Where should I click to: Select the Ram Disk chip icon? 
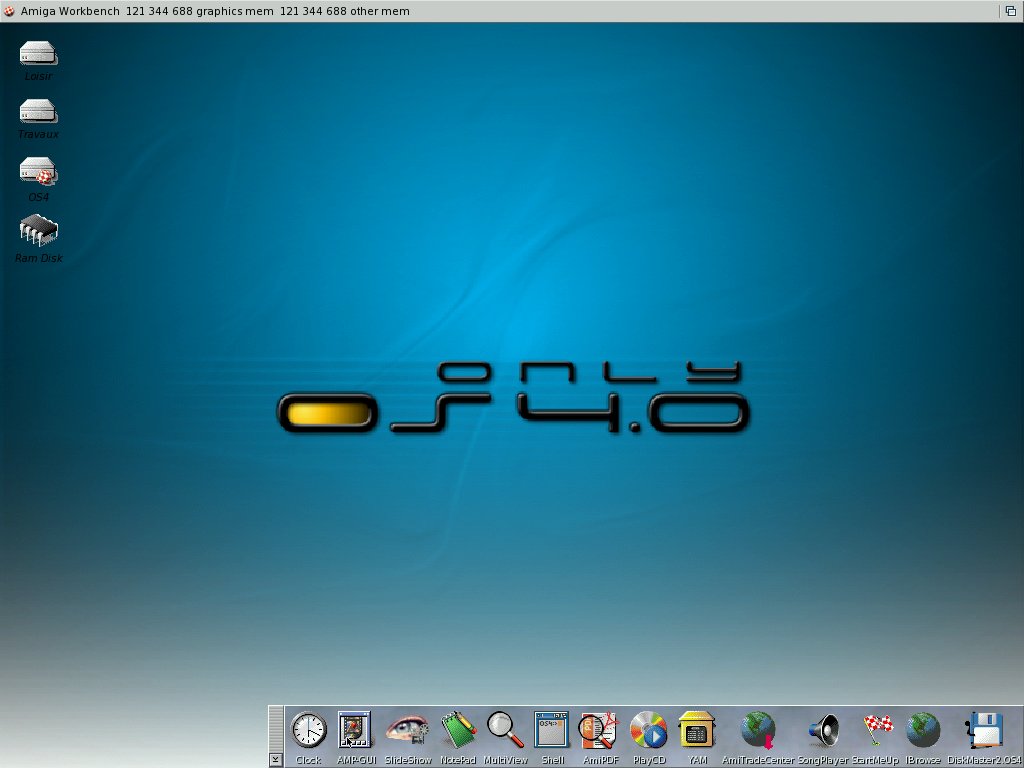39,230
